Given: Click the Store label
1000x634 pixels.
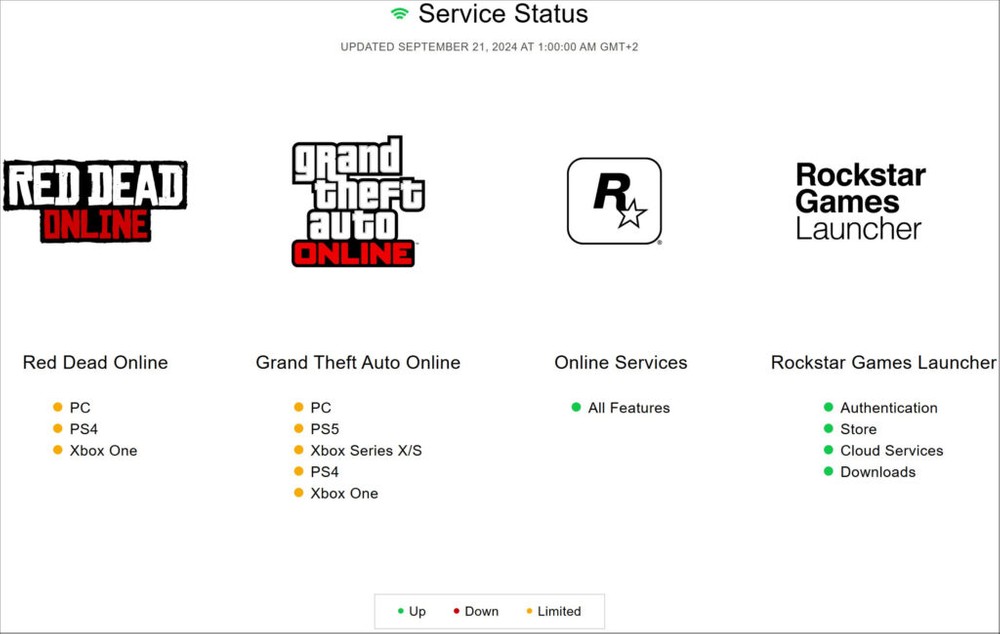Looking at the screenshot, I should point(858,429).
